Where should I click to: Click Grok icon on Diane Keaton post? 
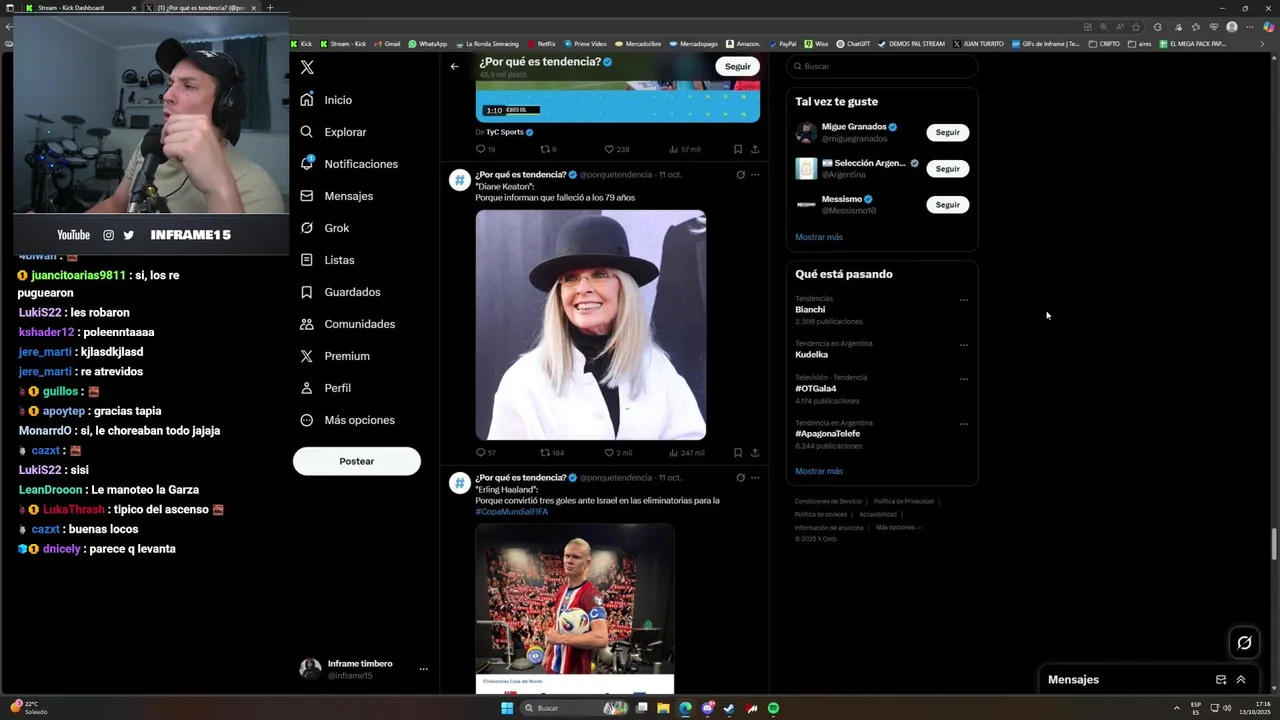coord(740,174)
